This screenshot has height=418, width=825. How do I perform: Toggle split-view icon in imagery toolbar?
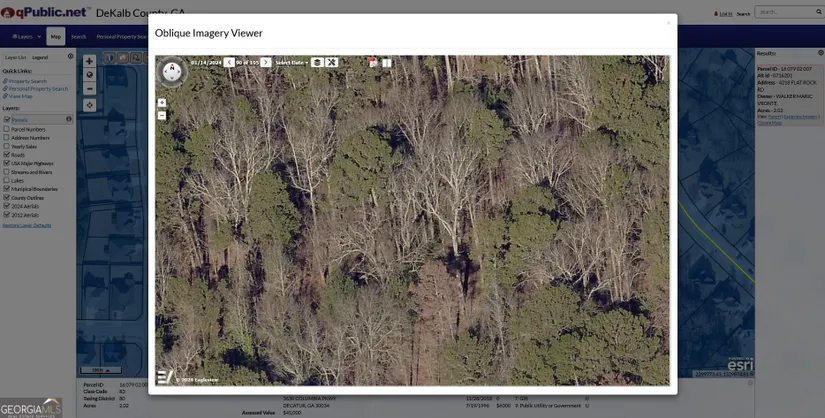387,62
